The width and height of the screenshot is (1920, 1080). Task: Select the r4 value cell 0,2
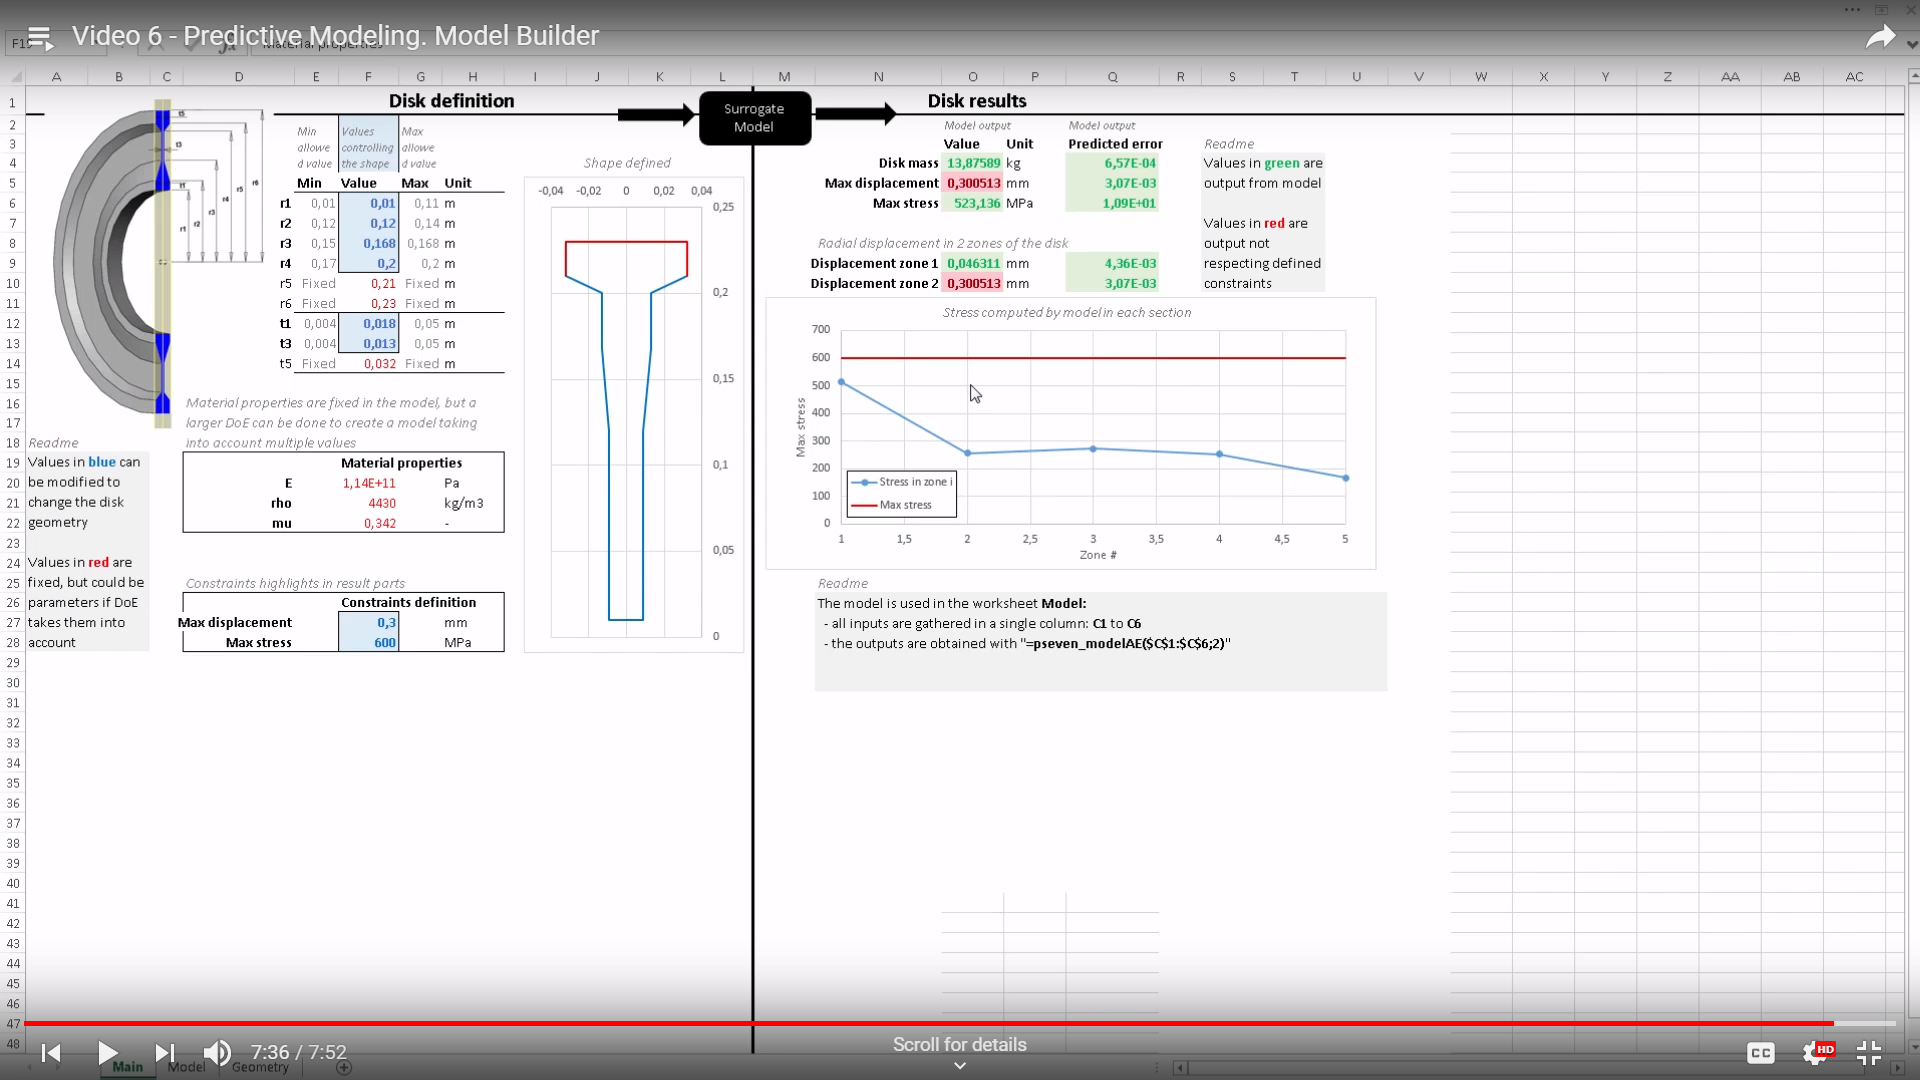(368, 263)
